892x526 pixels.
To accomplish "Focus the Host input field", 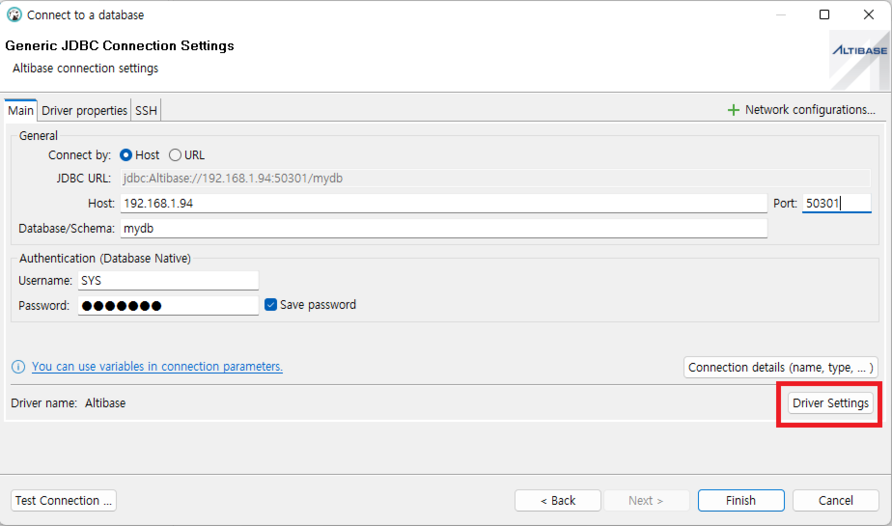I will (x=443, y=203).
